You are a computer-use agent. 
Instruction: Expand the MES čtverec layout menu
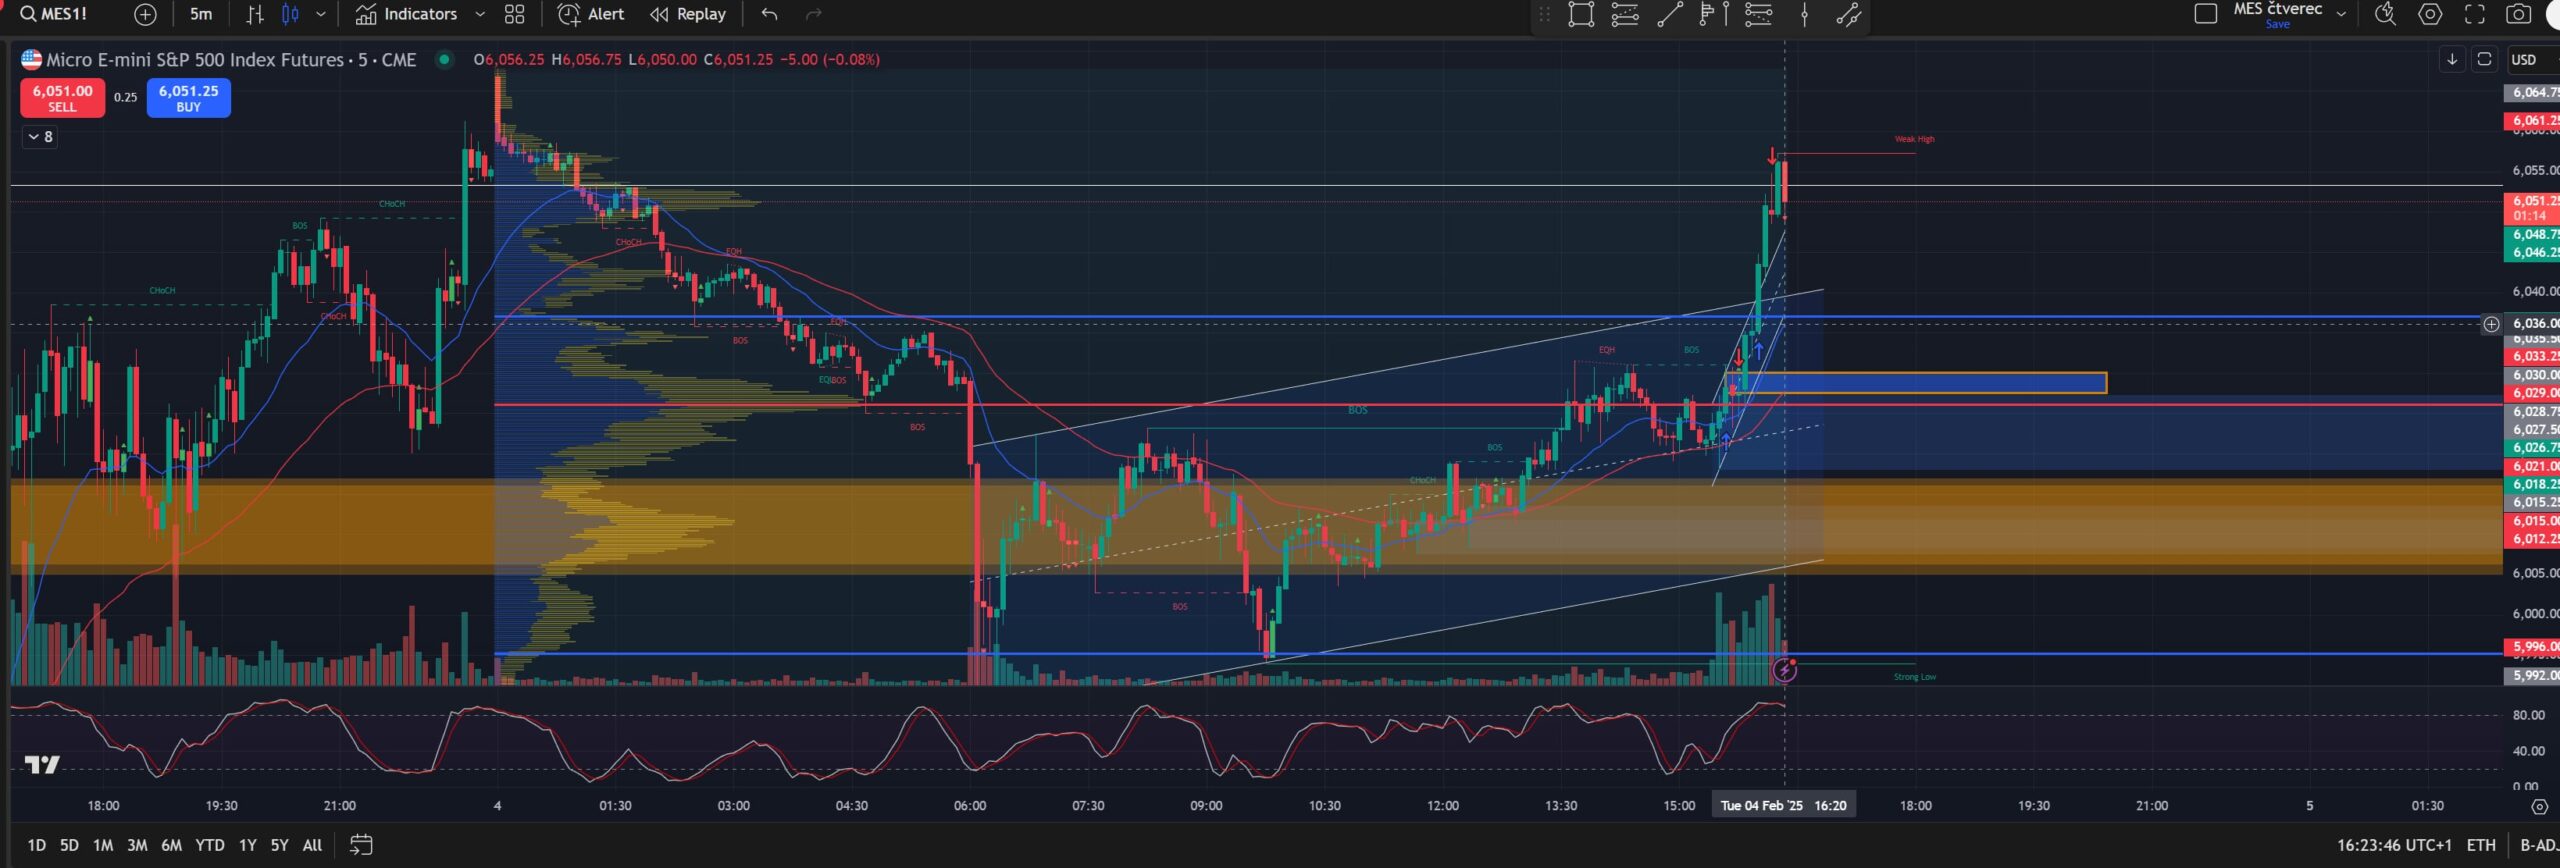click(2341, 14)
